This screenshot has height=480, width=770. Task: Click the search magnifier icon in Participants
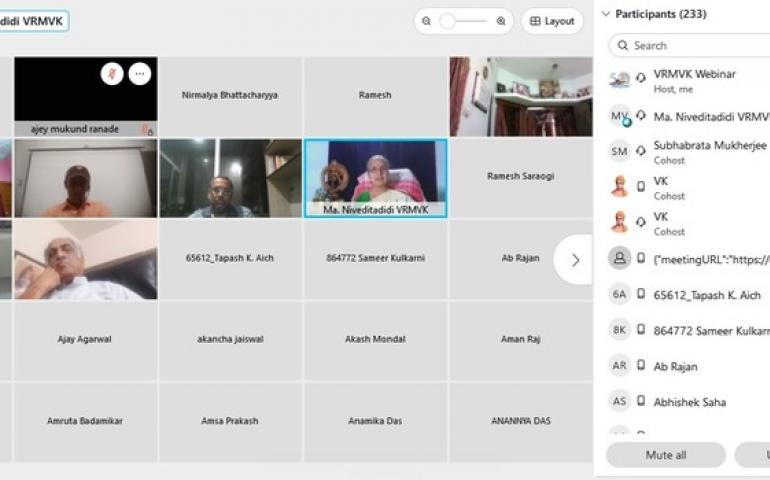(623, 46)
